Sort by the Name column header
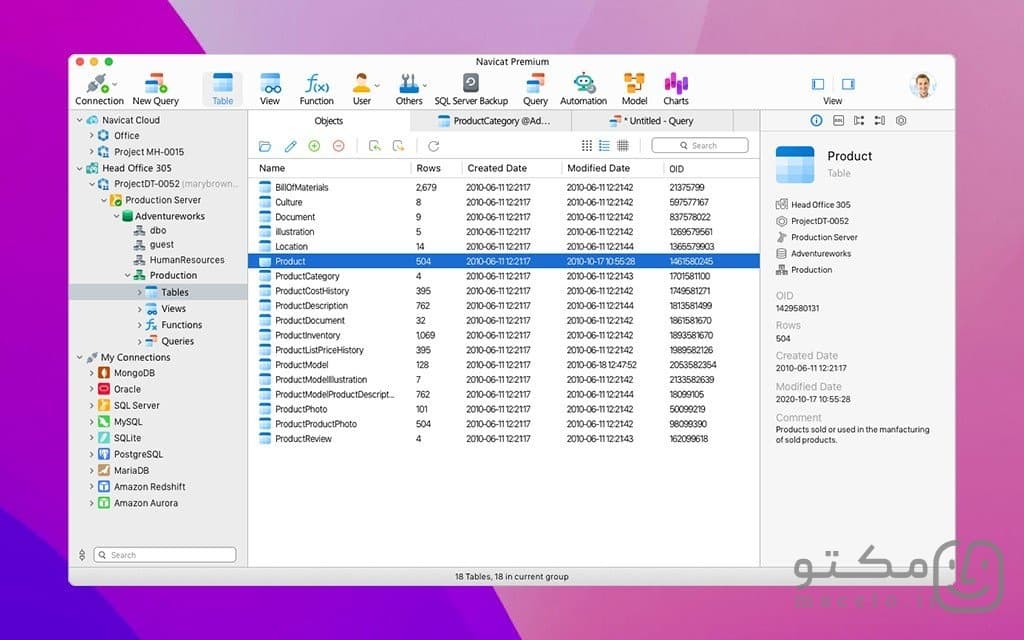 pos(329,168)
